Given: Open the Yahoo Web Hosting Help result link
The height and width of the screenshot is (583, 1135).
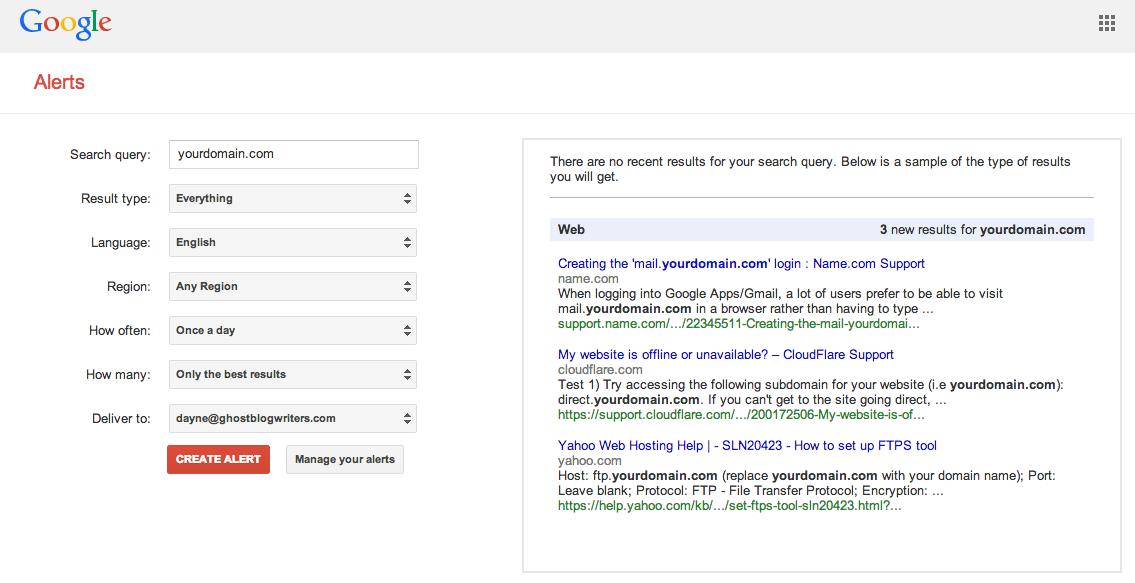Looking at the screenshot, I should tap(747, 445).
